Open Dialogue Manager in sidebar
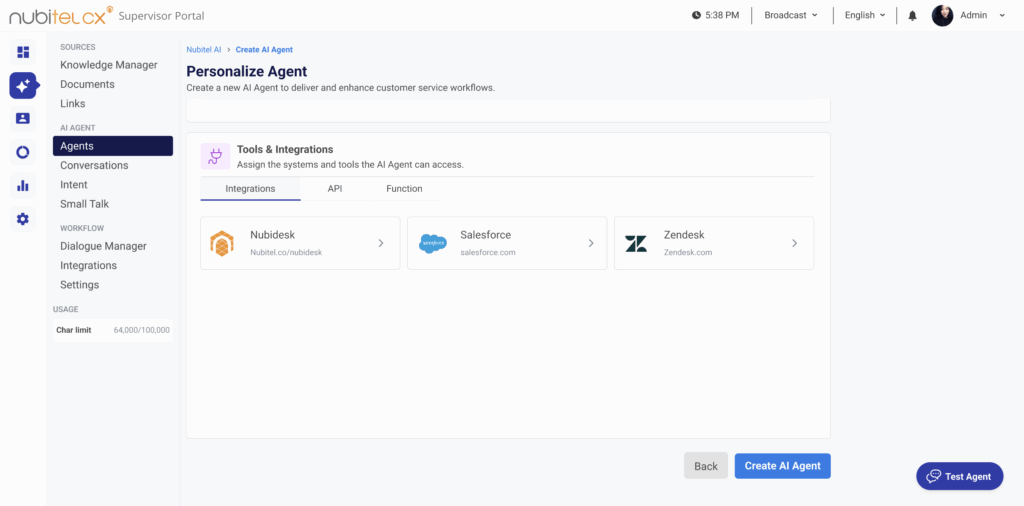This screenshot has height=506, width=1024. tap(103, 246)
